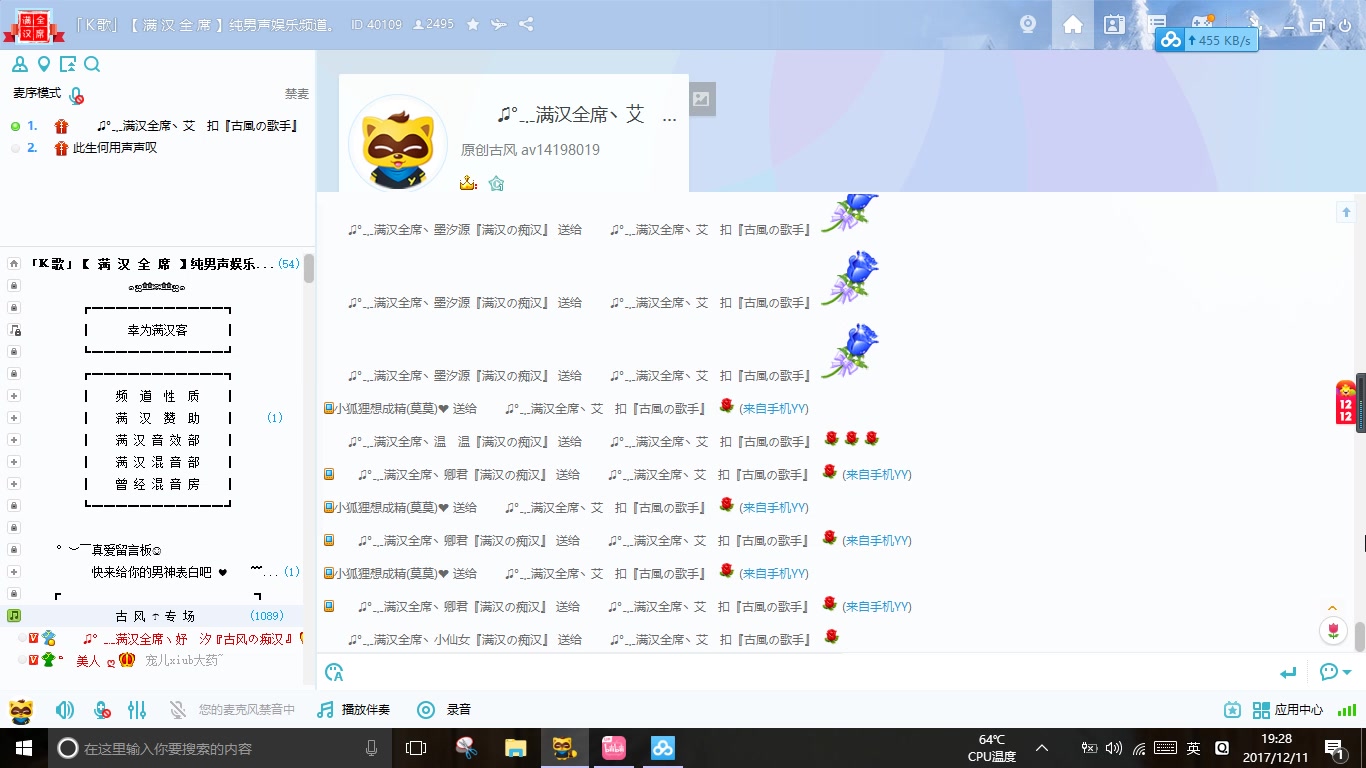Open the channel logo 满汉全席

pos(33,25)
